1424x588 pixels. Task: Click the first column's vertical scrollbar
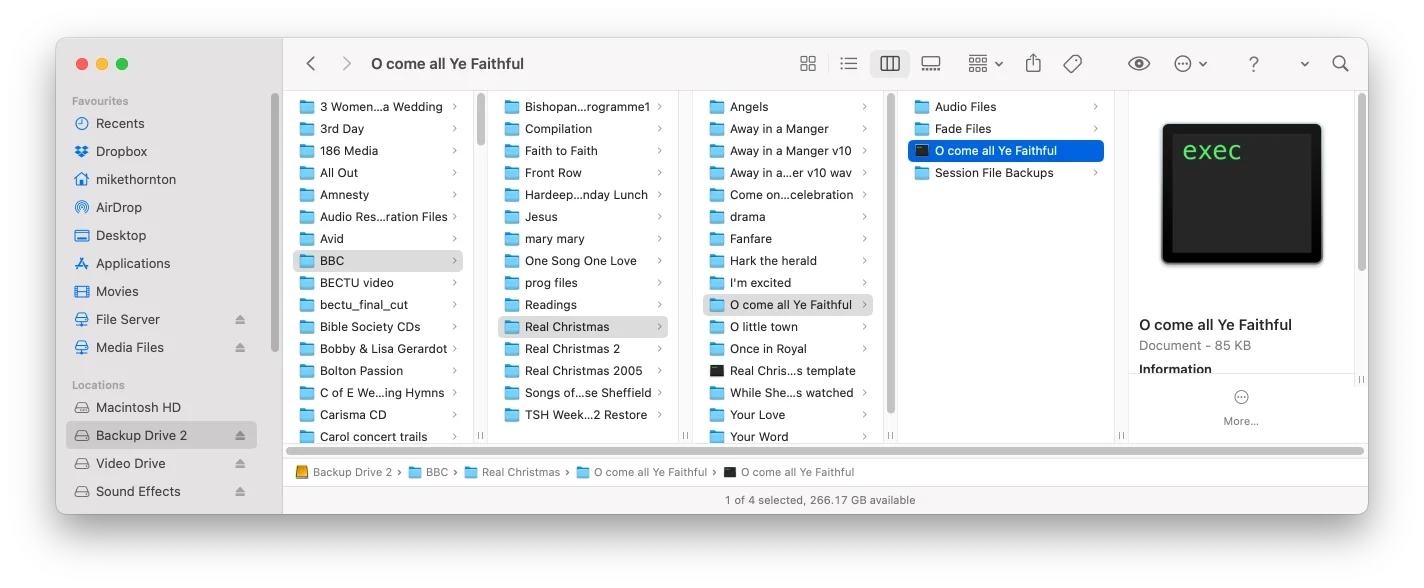tap(481, 121)
